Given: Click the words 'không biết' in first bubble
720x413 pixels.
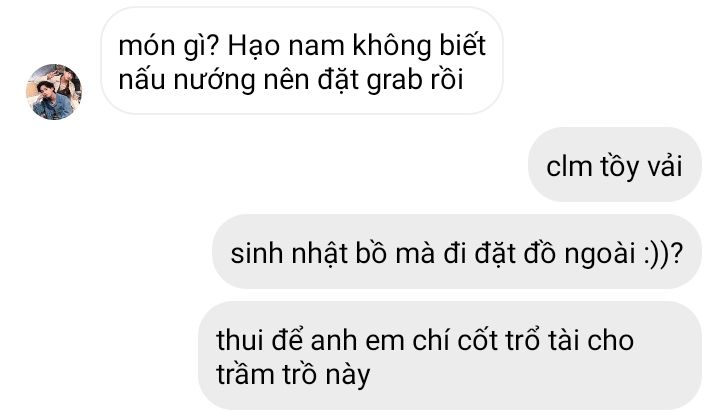Looking at the screenshot, I should [x=419, y=45].
